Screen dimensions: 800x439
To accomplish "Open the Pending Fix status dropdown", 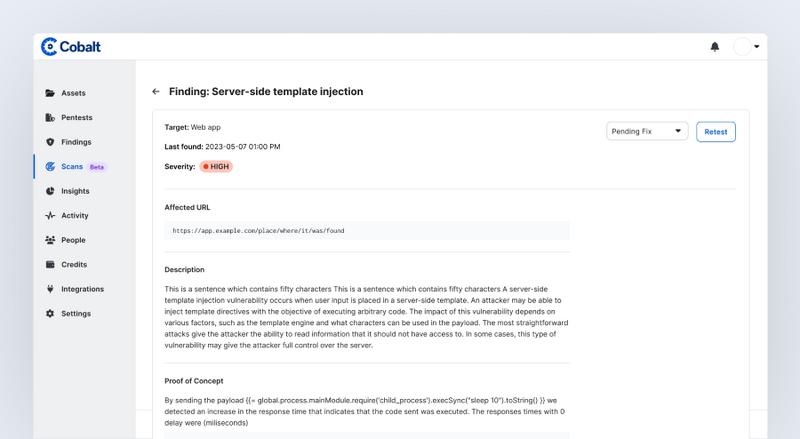I will (647, 131).
